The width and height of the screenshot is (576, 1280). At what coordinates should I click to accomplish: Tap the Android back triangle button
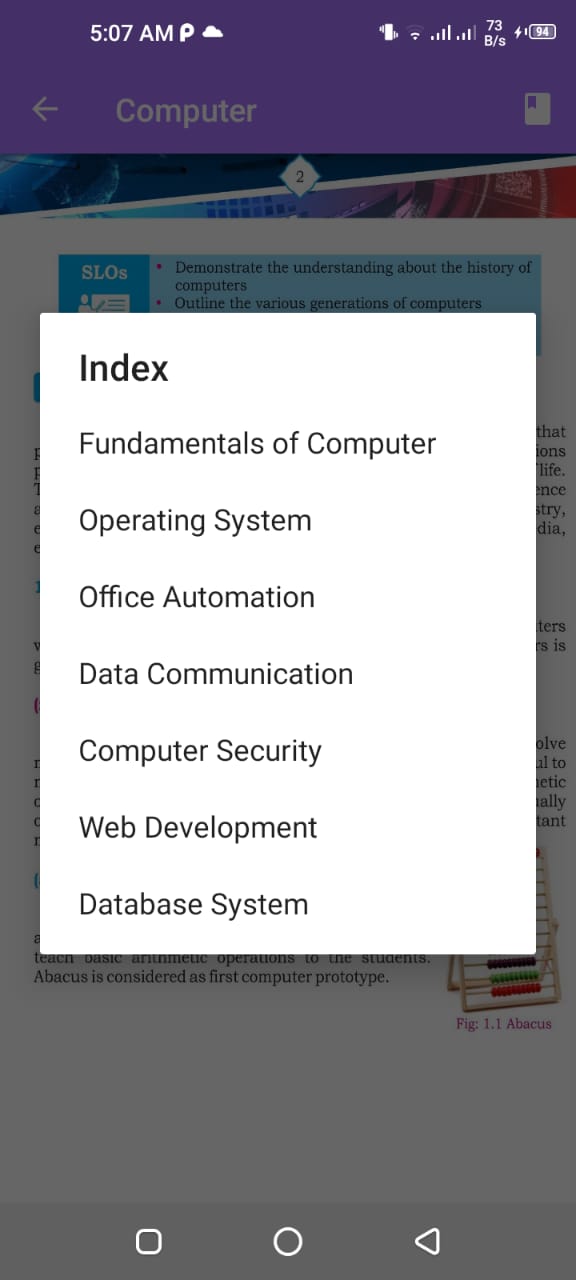427,1241
